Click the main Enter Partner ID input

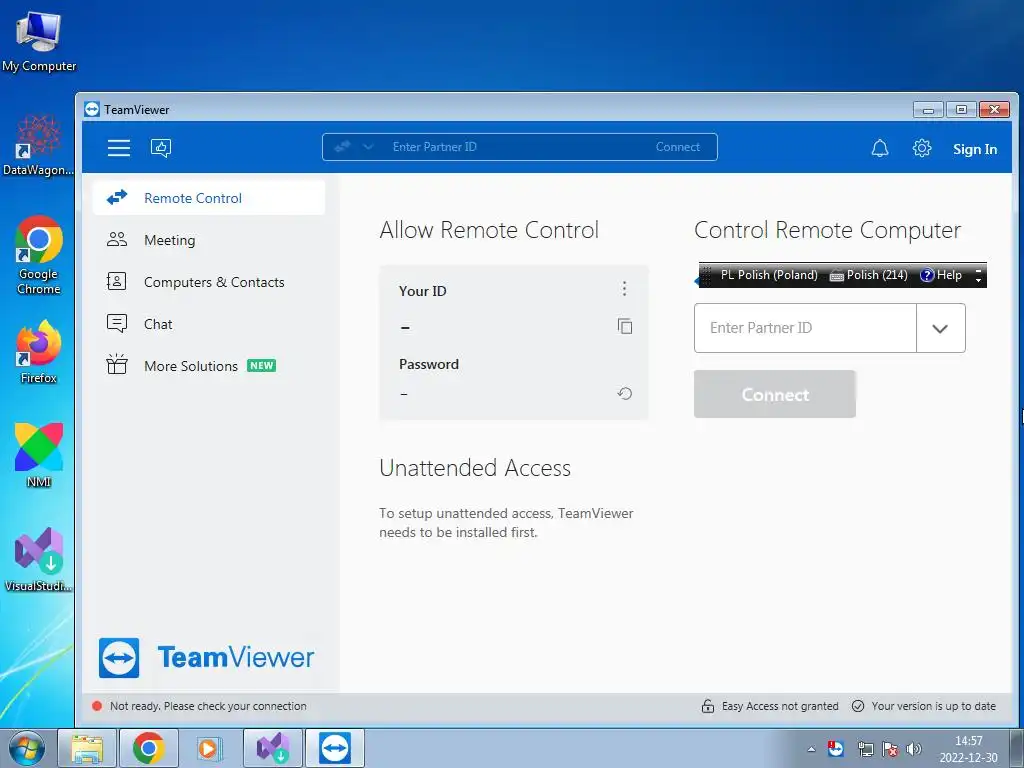pos(805,328)
